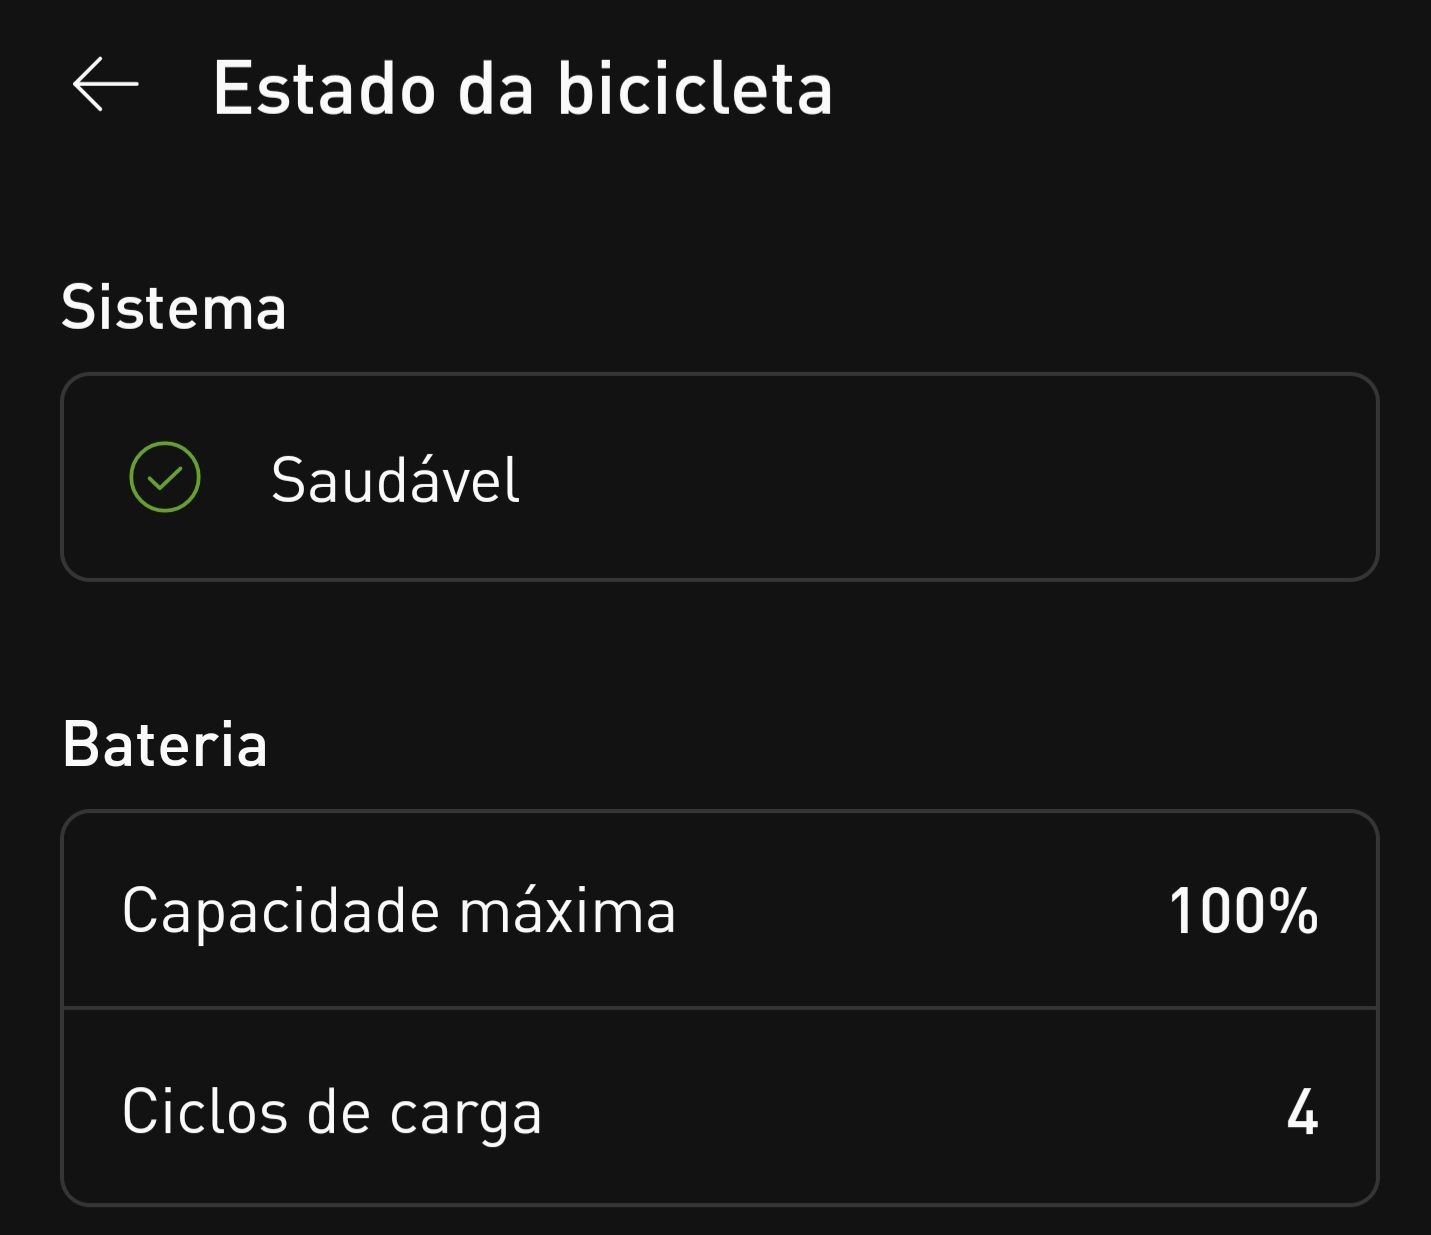The width and height of the screenshot is (1431, 1235).
Task: Click the word "máxima" in battery card
Action: pyautogui.click(x=567, y=911)
